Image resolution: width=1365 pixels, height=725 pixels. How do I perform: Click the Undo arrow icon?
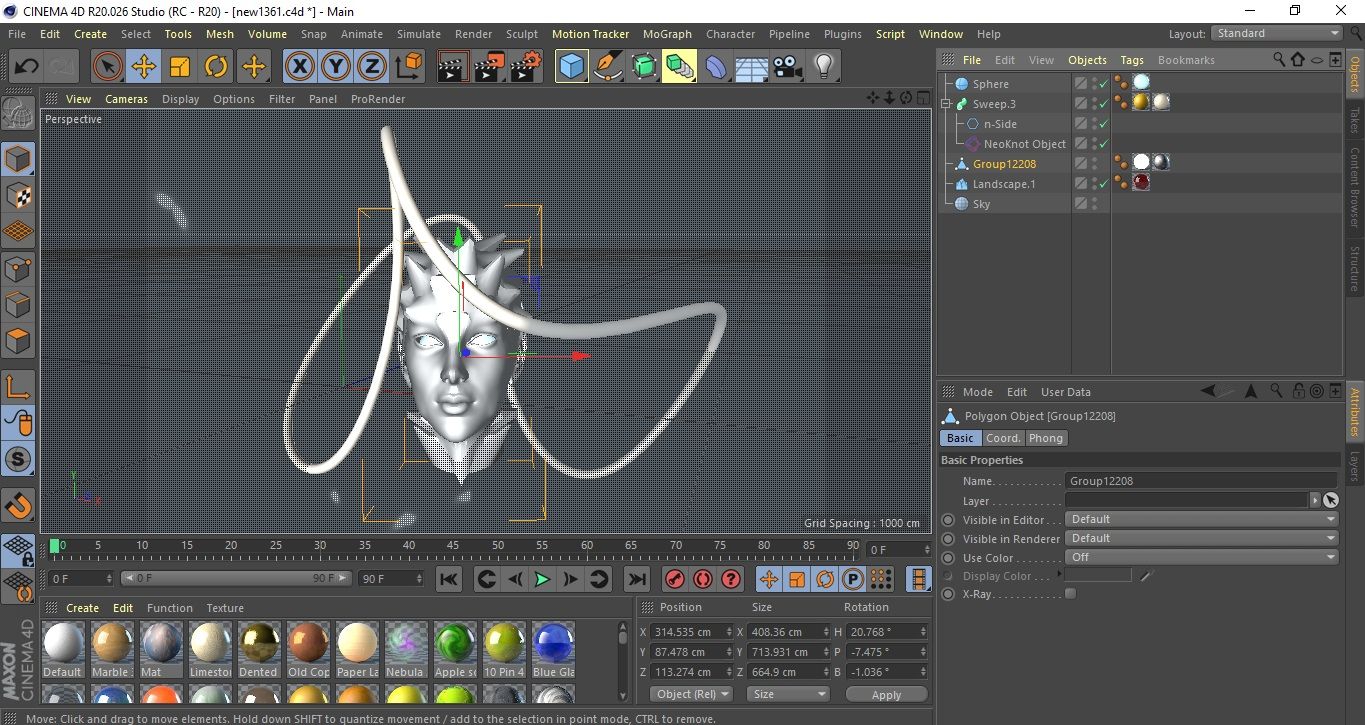pyautogui.click(x=26, y=67)
